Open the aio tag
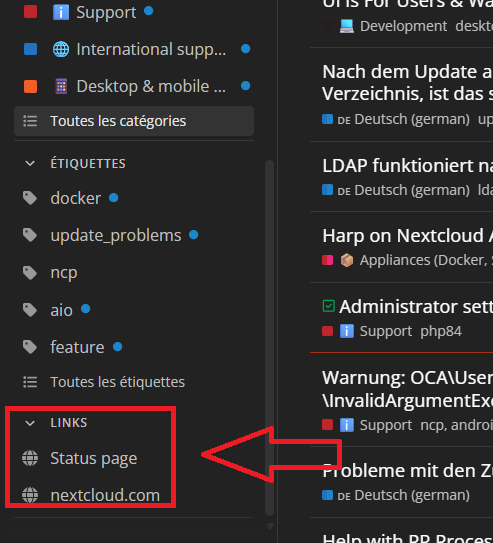Viewport: 493px width, 543px height. 62,310
